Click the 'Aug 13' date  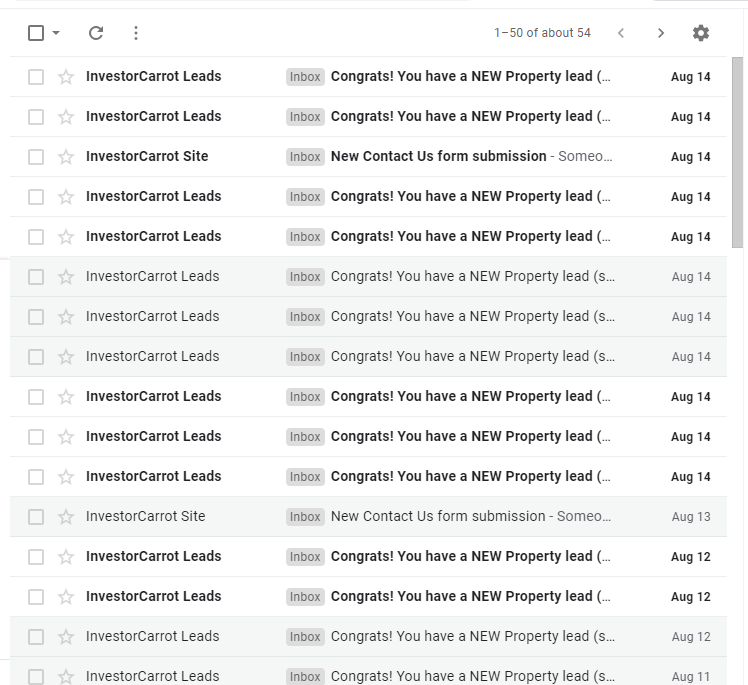click(x=691, y=517)
